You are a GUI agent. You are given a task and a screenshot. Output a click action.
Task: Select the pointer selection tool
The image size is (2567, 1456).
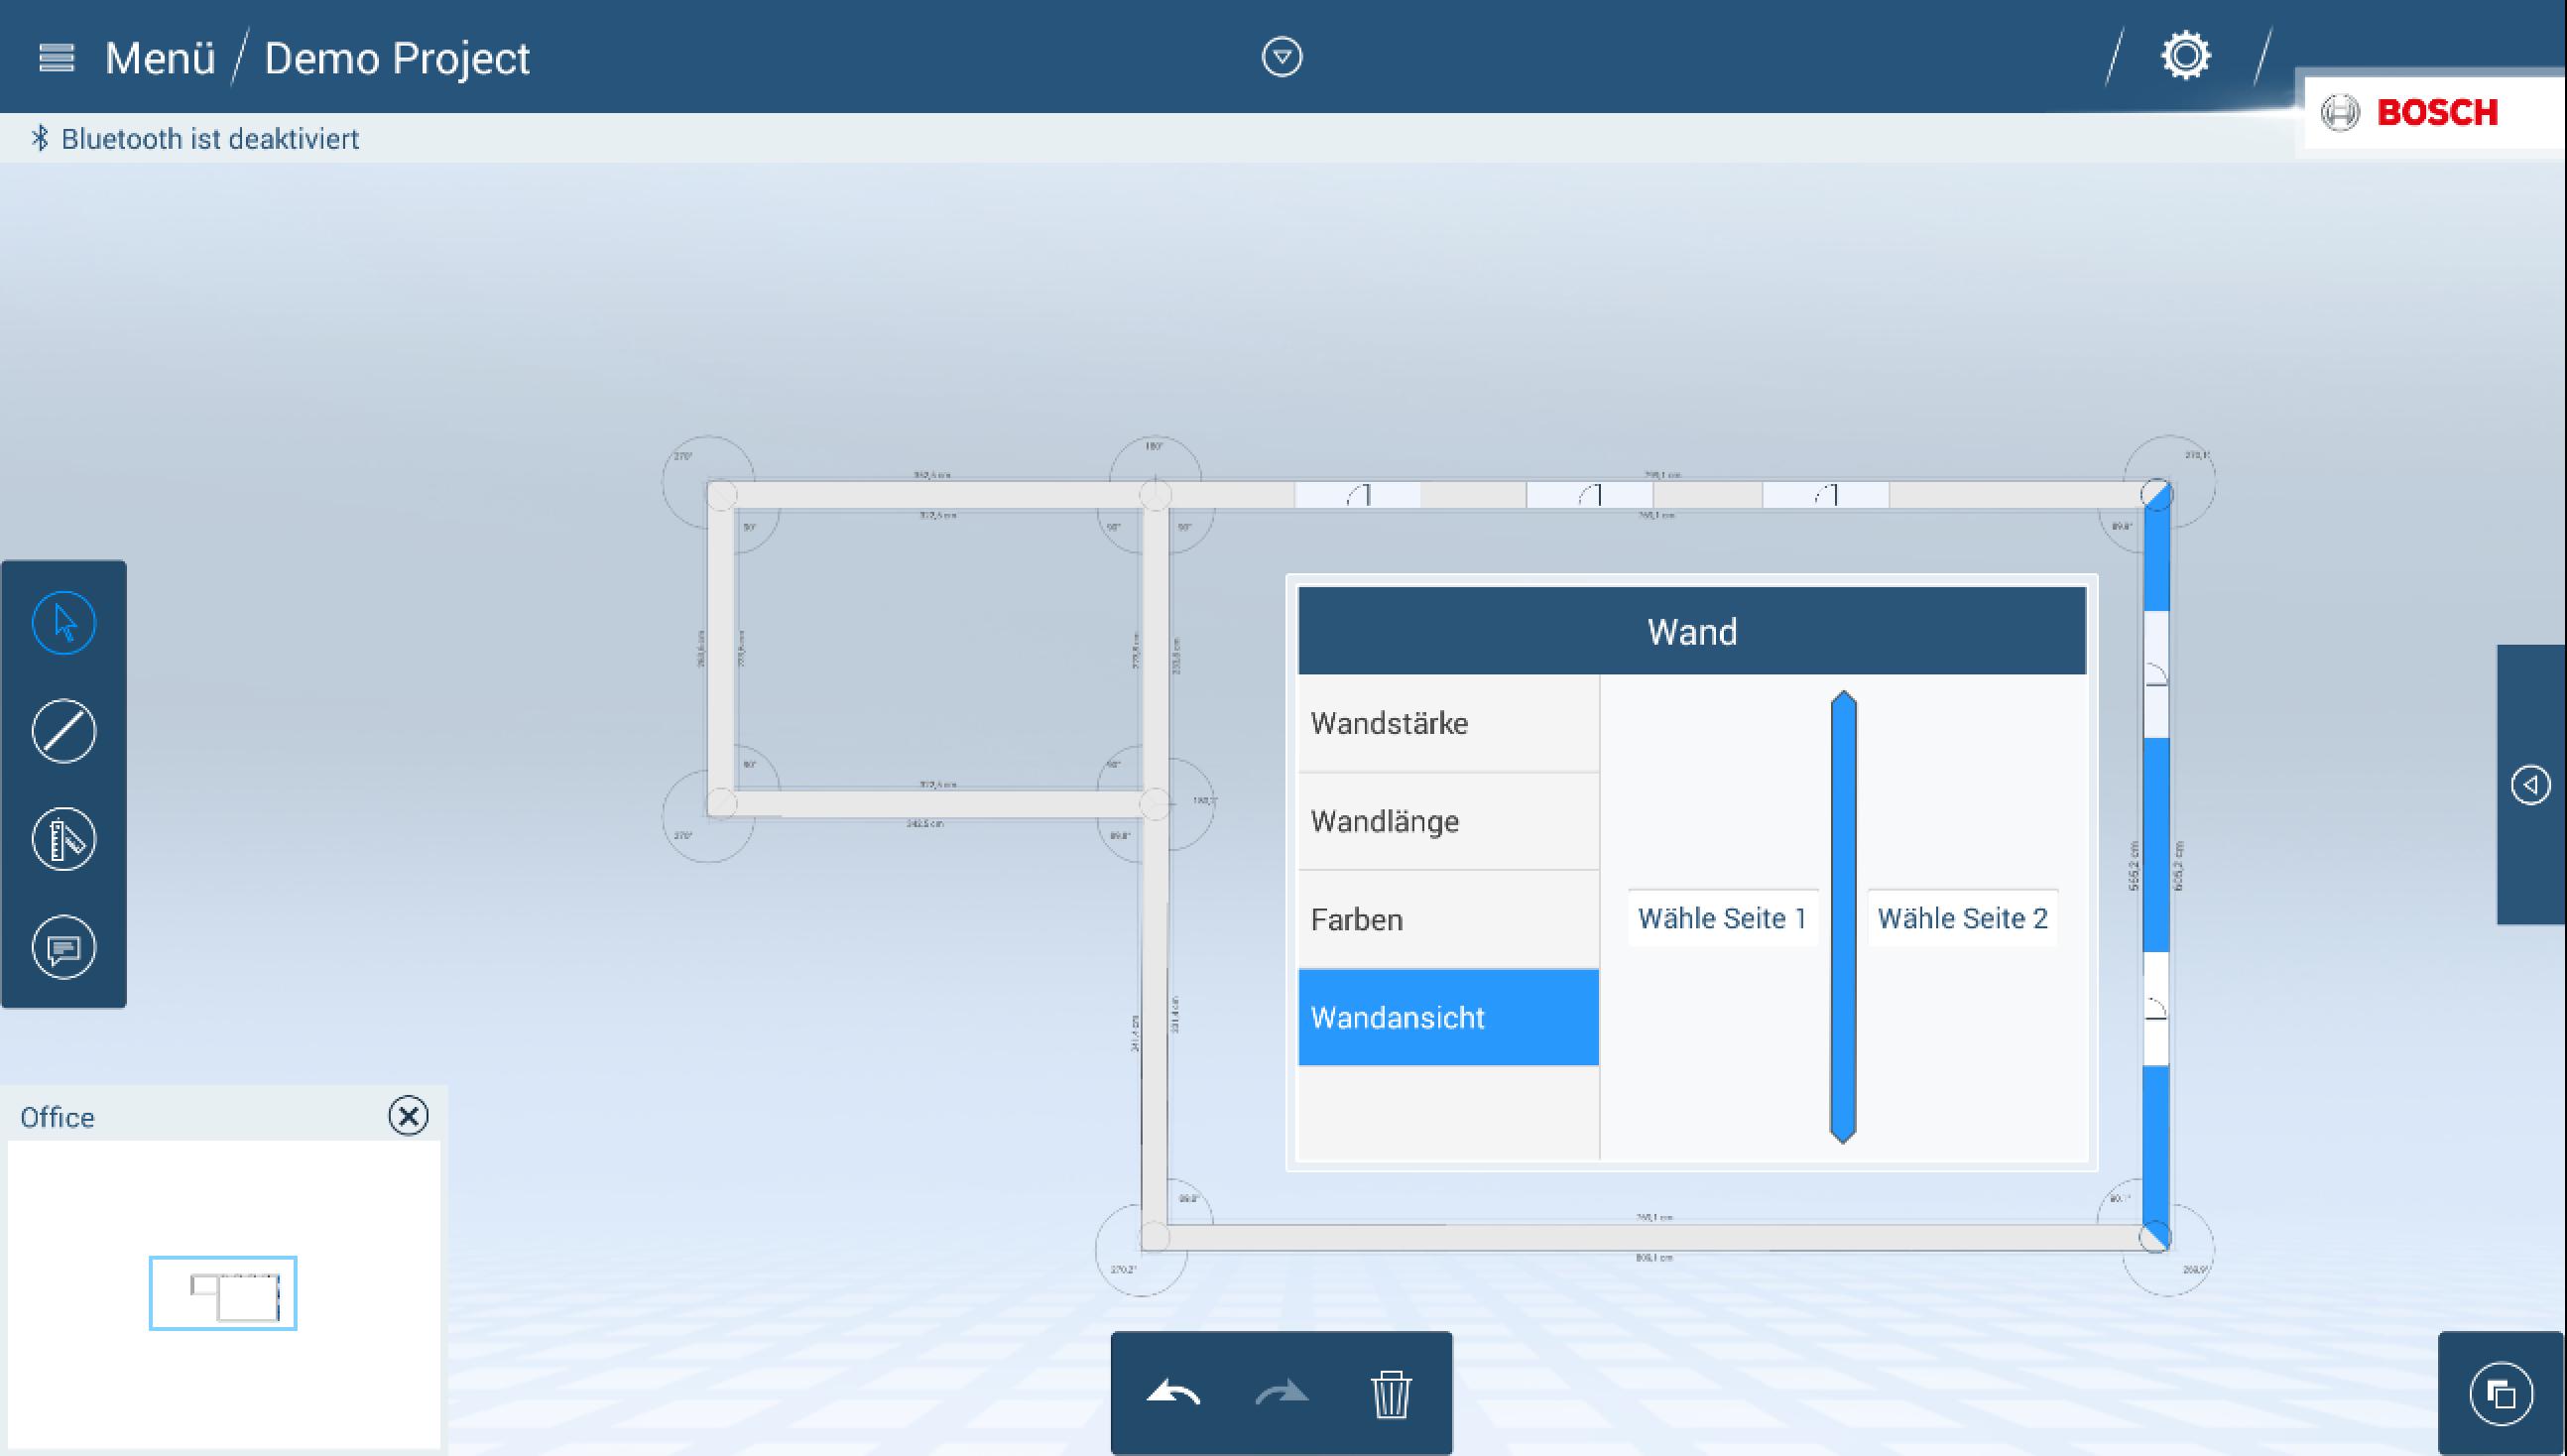64,623
